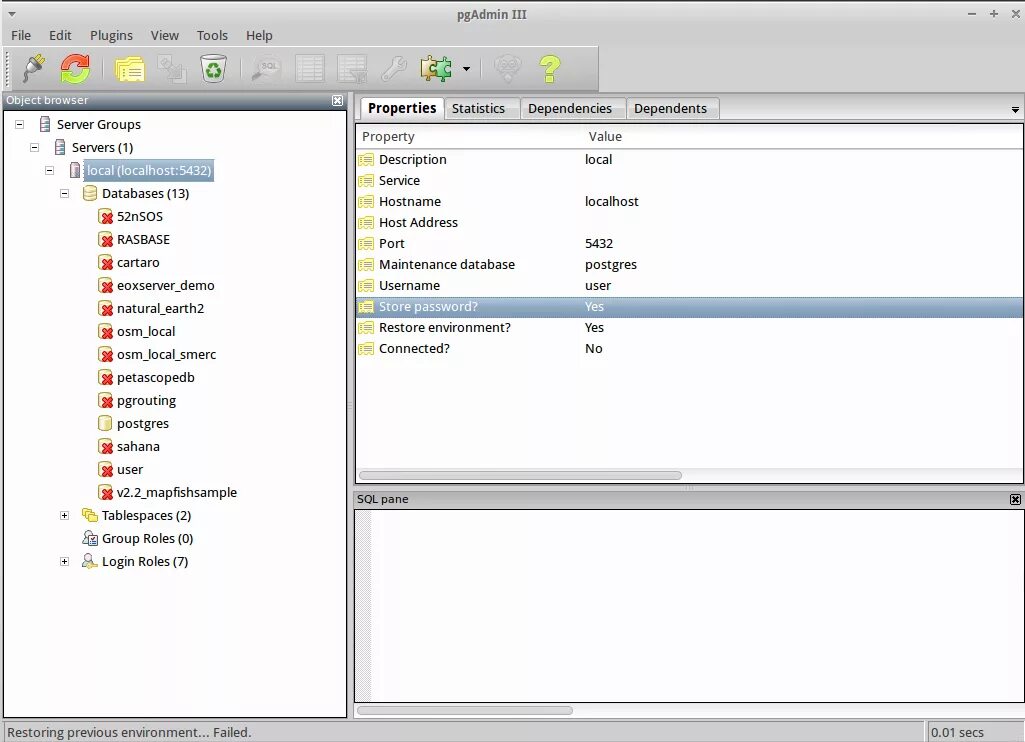The height and width of the screenshot is (742, 1025).
Task: Open the Help menu
Action: (x=259, y=35)
